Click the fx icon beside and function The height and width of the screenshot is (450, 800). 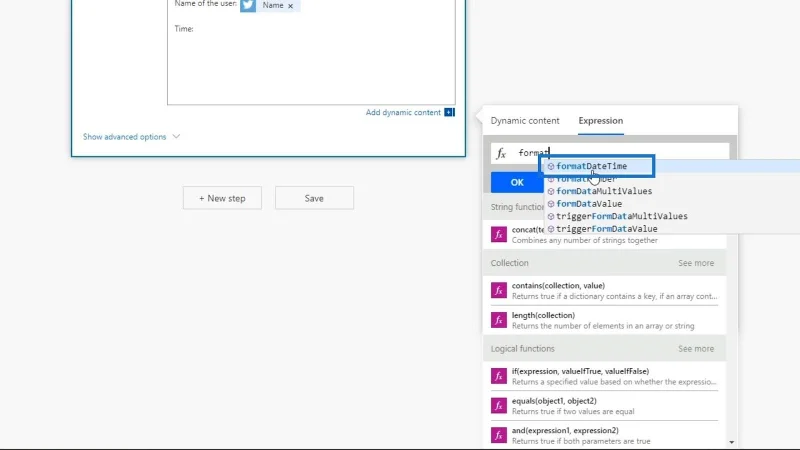click(x=498, y=435)
